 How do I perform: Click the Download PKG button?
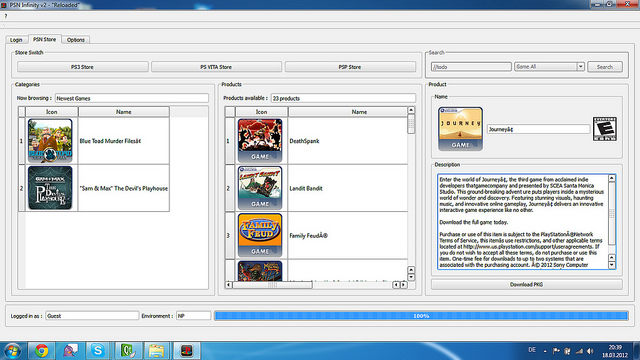(527, 284)
